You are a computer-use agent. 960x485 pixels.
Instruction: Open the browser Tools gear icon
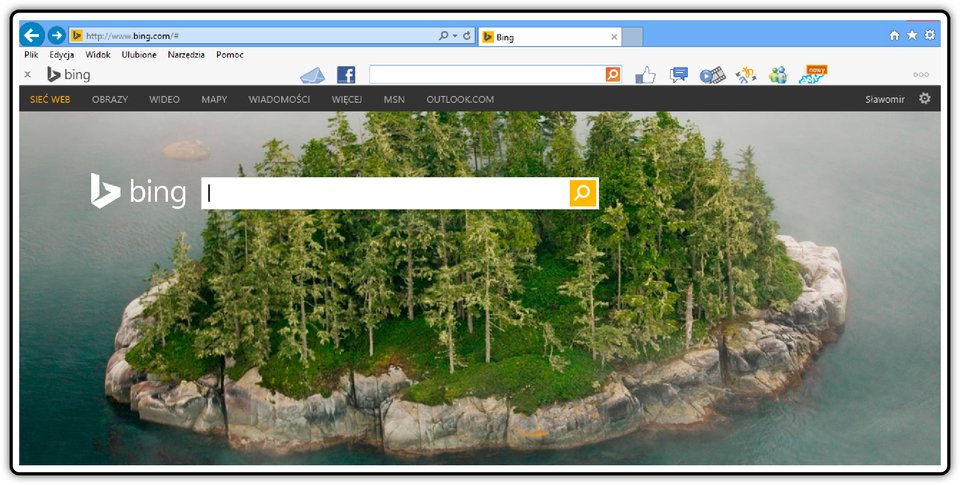point(930,35)
